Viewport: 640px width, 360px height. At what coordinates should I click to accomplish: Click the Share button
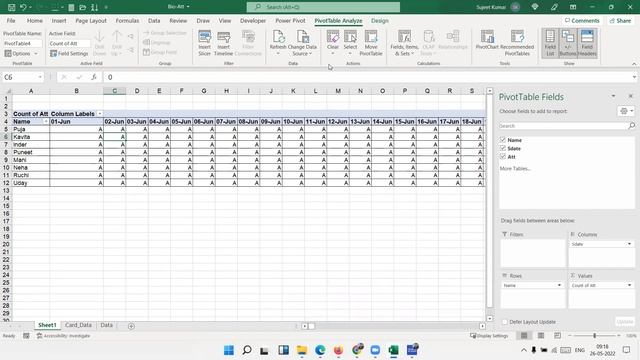tap(620, 20)
